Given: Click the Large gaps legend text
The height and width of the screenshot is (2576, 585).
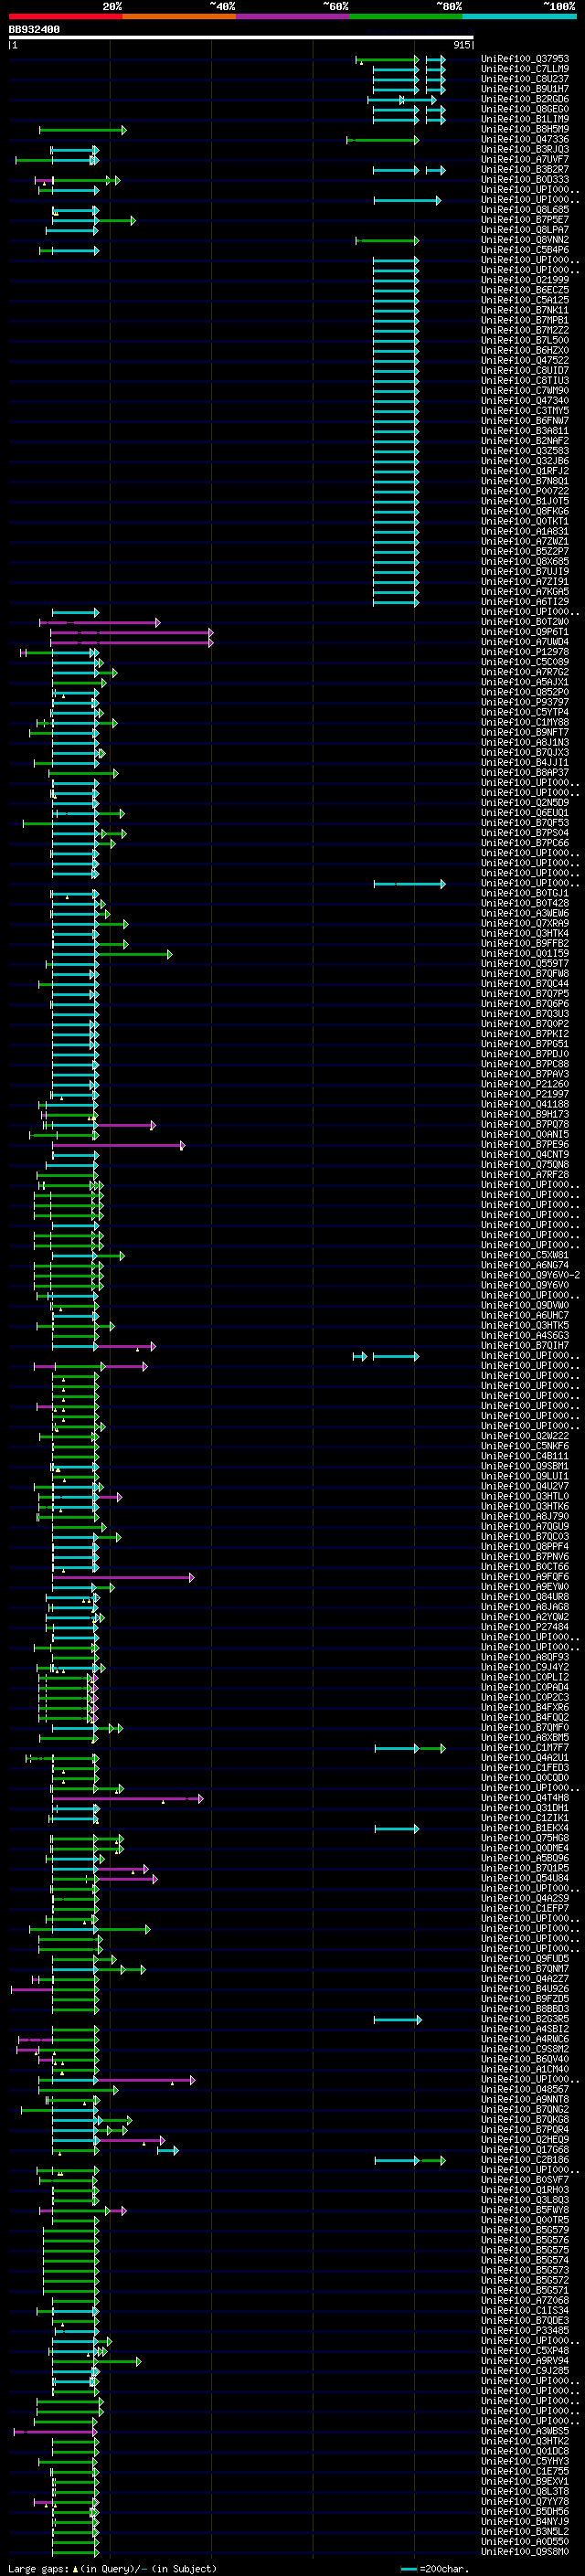Looking at the screenshot, I should tap(112, 2568).
